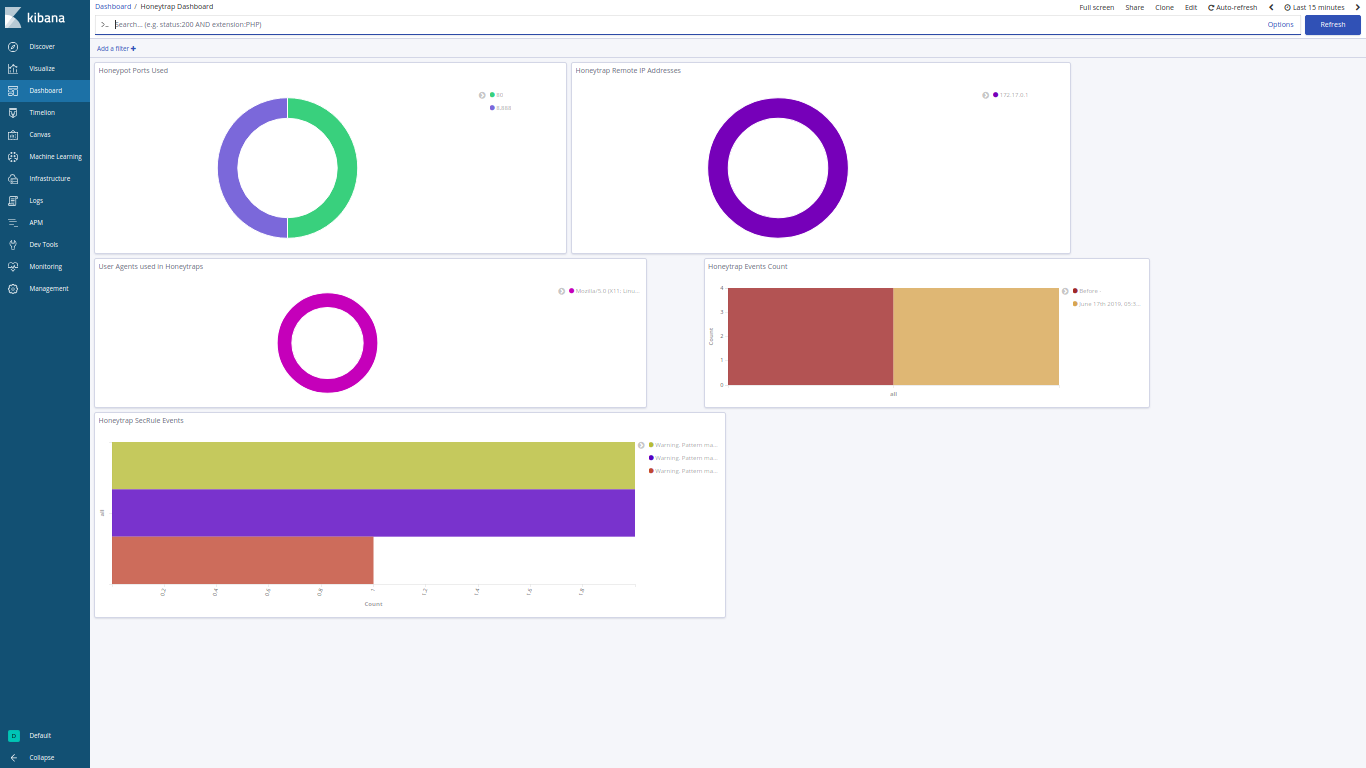Click Add a filter
The height and width of the screenshot is (768, 1366).
click(x=116, y=48)
